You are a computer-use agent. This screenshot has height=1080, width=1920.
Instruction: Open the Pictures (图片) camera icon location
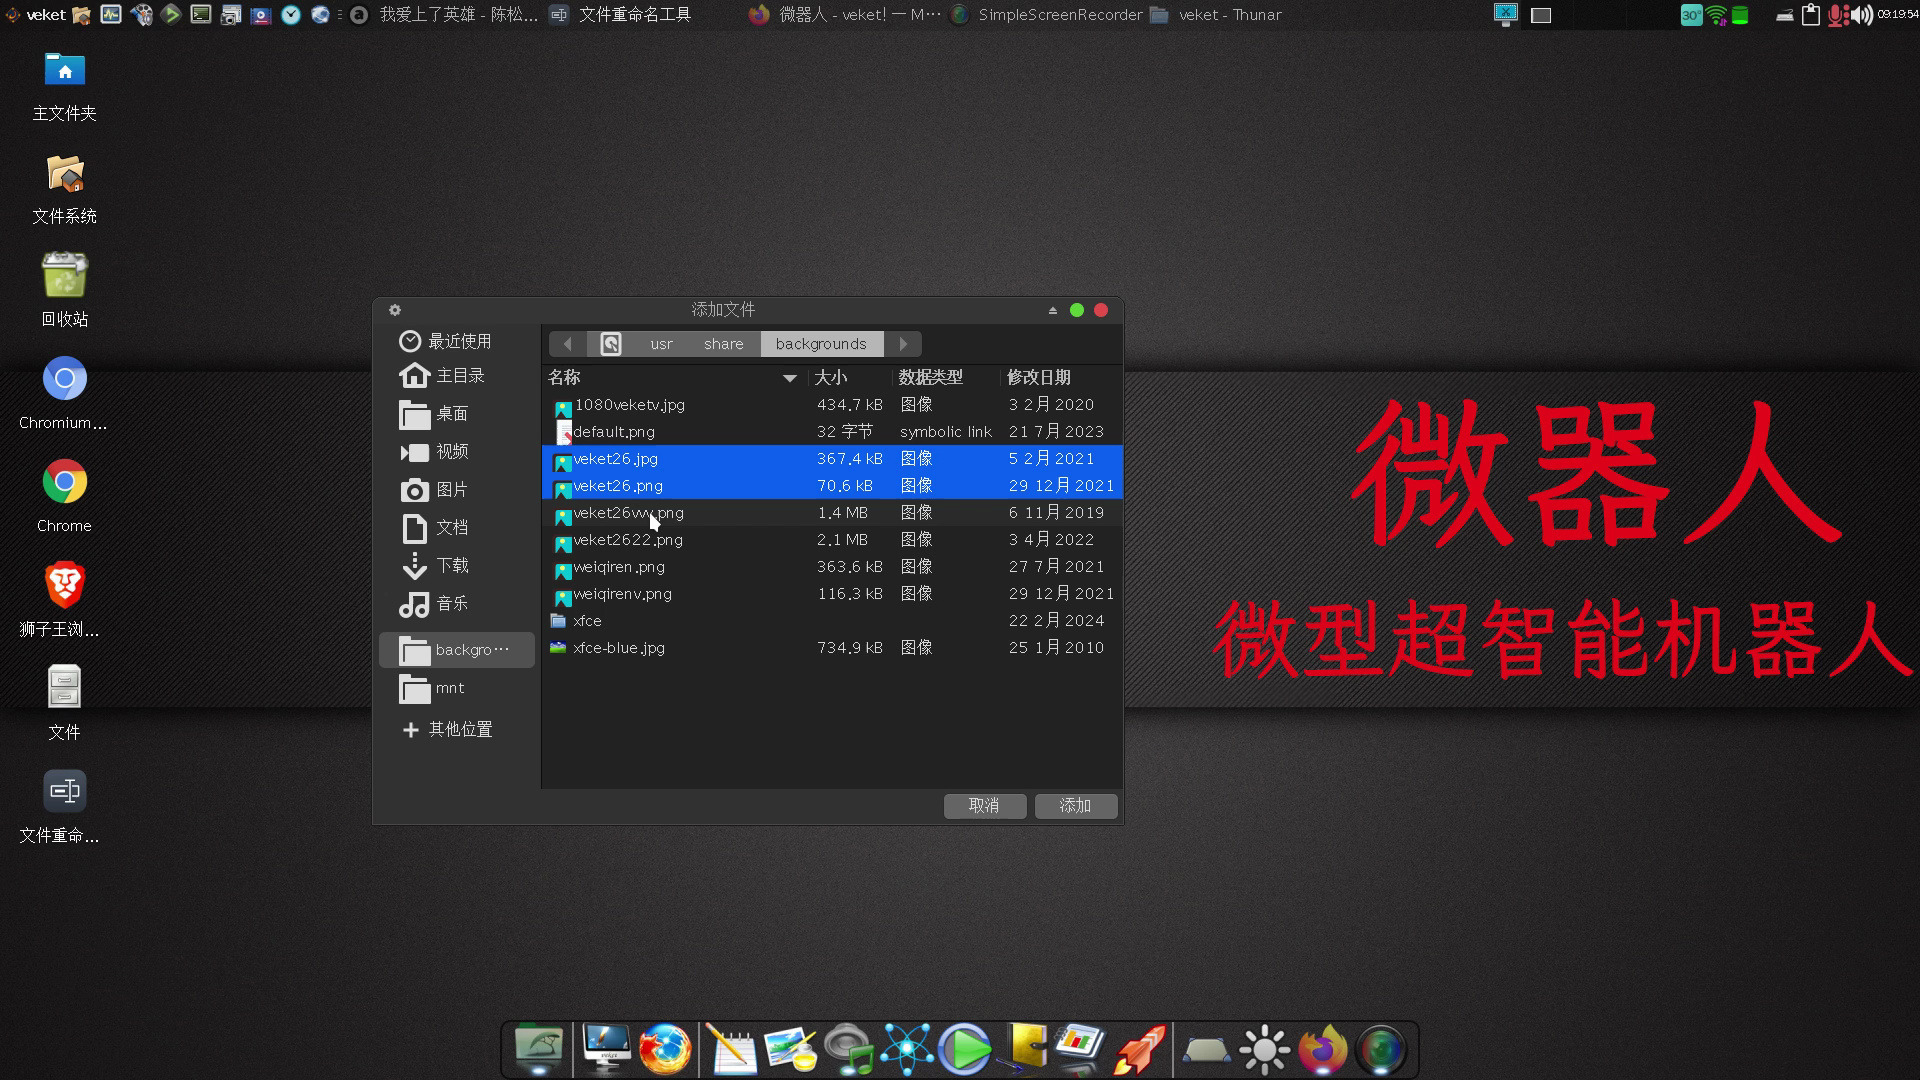click(414, 490)
